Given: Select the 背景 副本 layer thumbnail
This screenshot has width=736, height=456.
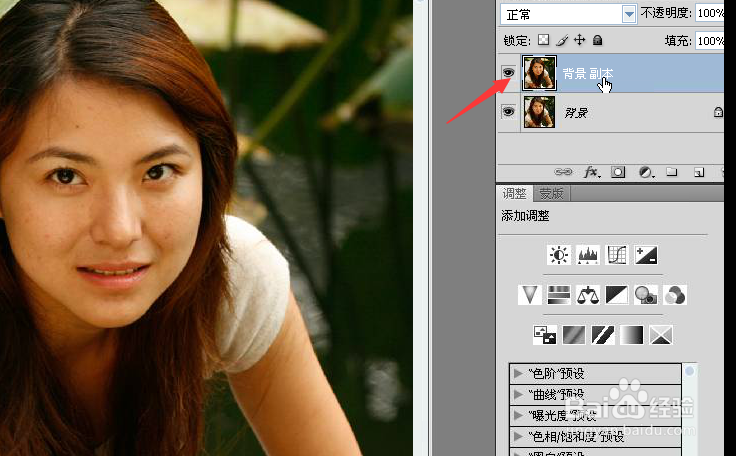Looking at the screenshot, I should [x=539, y=73].
